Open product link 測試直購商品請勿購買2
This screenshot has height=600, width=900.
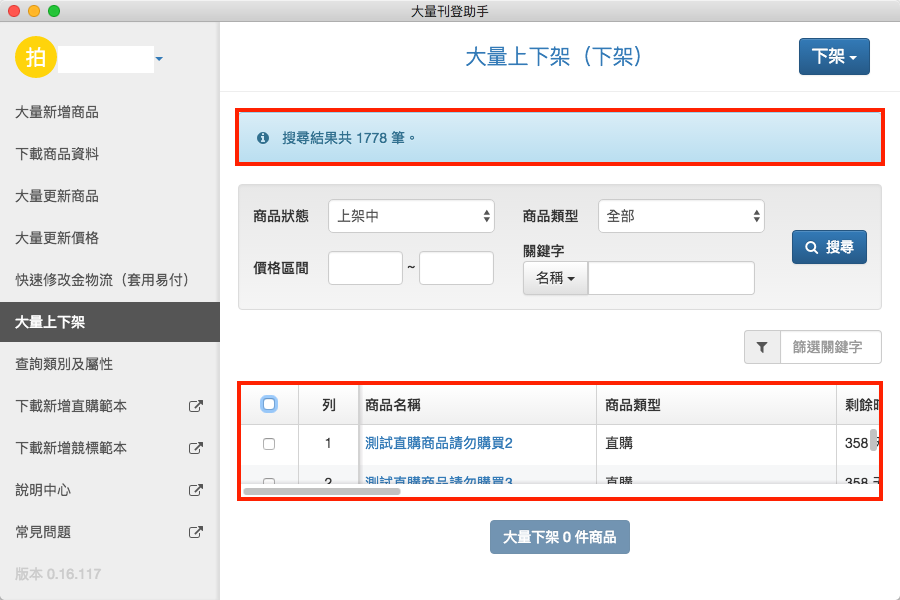tap(439, 443)
